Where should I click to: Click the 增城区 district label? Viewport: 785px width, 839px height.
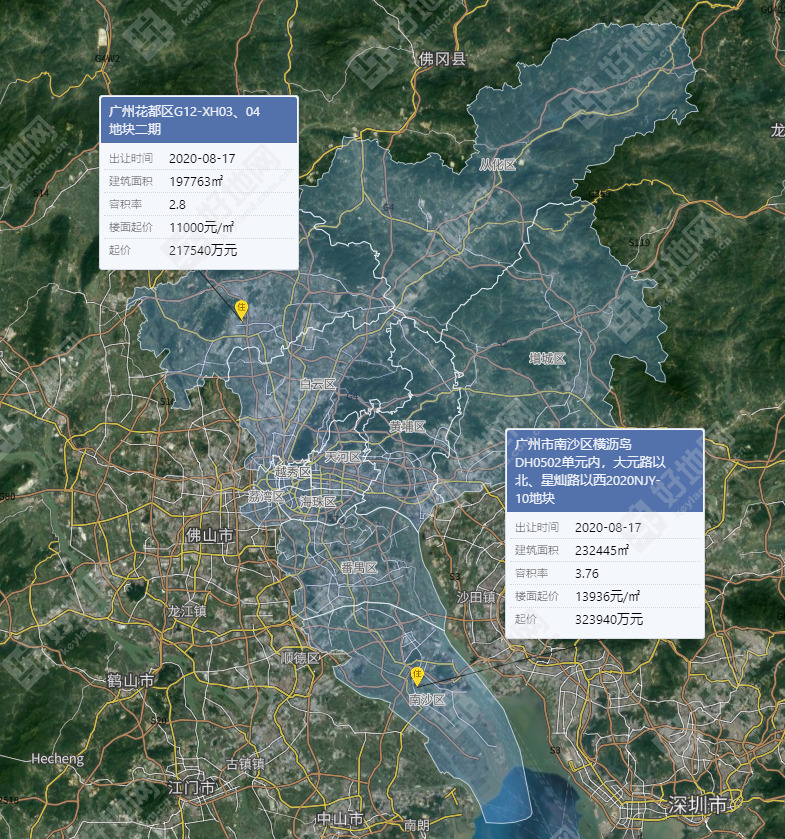(547, 357)
